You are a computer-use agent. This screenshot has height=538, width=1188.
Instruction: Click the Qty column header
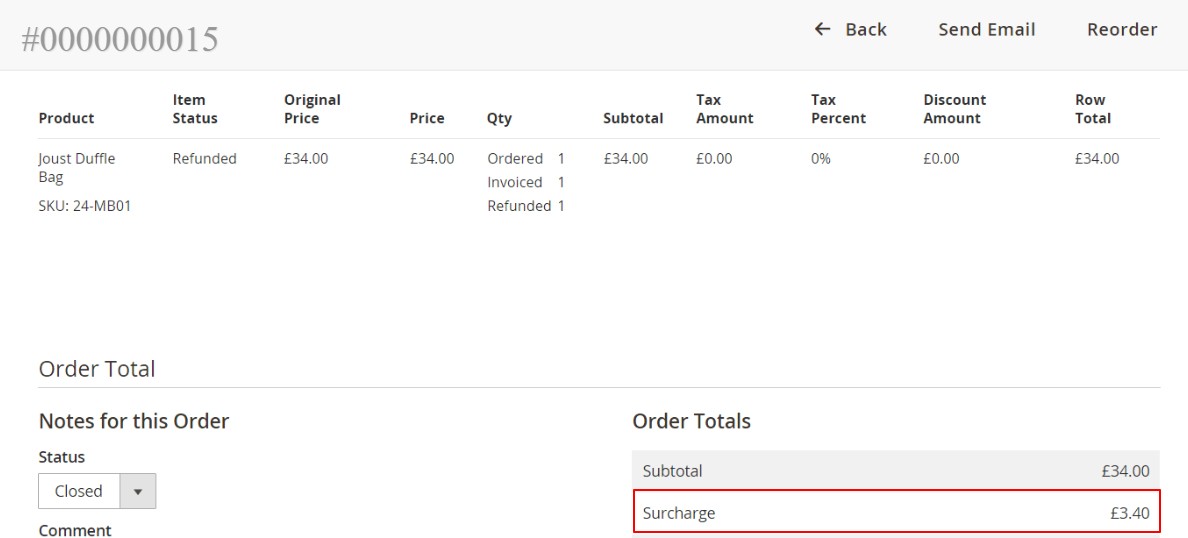coord(499,118)
